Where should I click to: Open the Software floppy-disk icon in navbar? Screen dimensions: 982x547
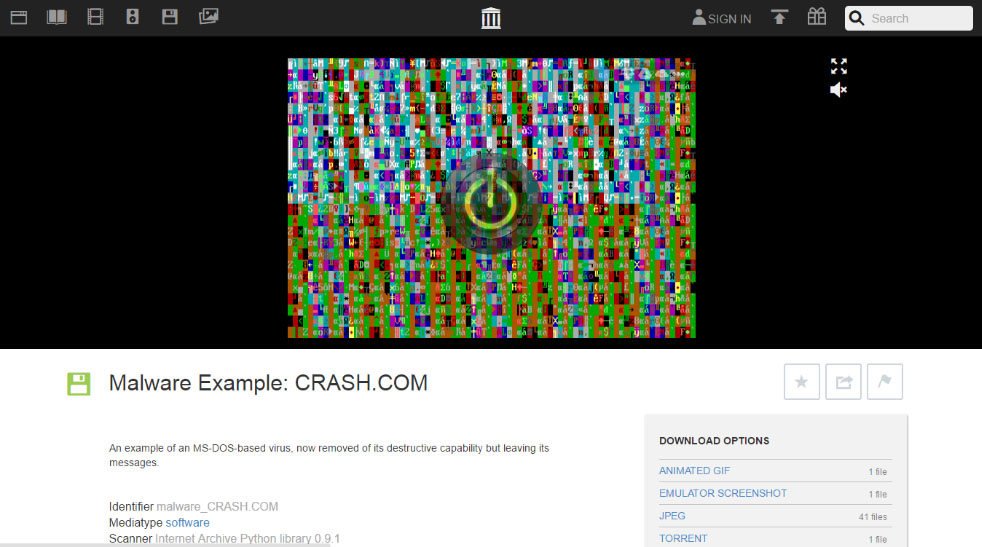170,17
